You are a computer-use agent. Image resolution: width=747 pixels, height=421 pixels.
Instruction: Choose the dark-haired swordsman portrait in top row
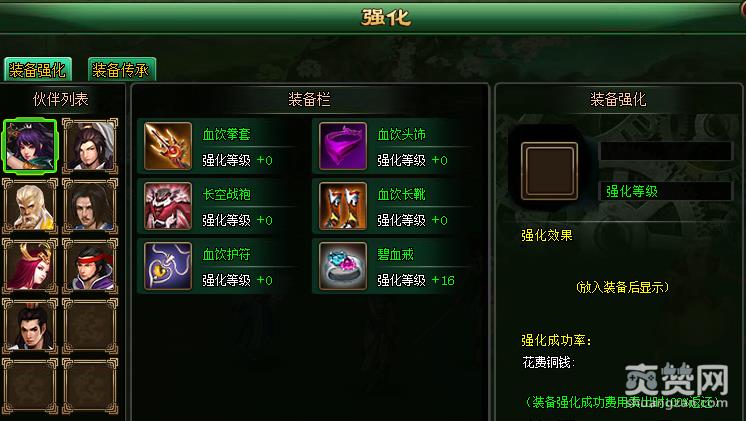(90, 146)
